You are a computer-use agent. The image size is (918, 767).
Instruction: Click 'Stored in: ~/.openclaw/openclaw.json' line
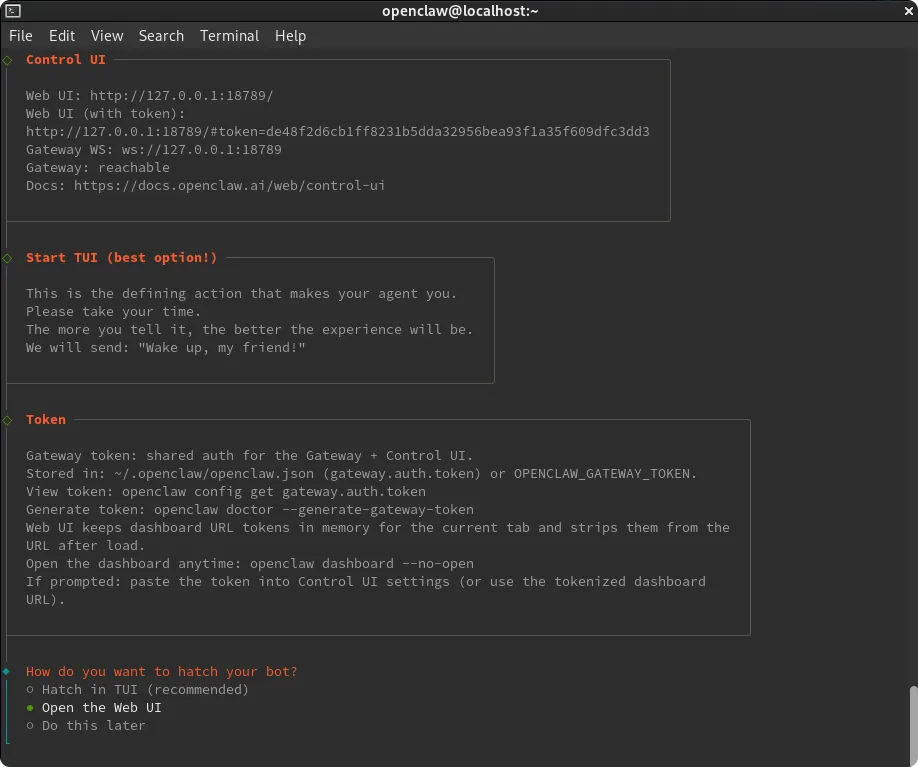click(x=361, y=474)
